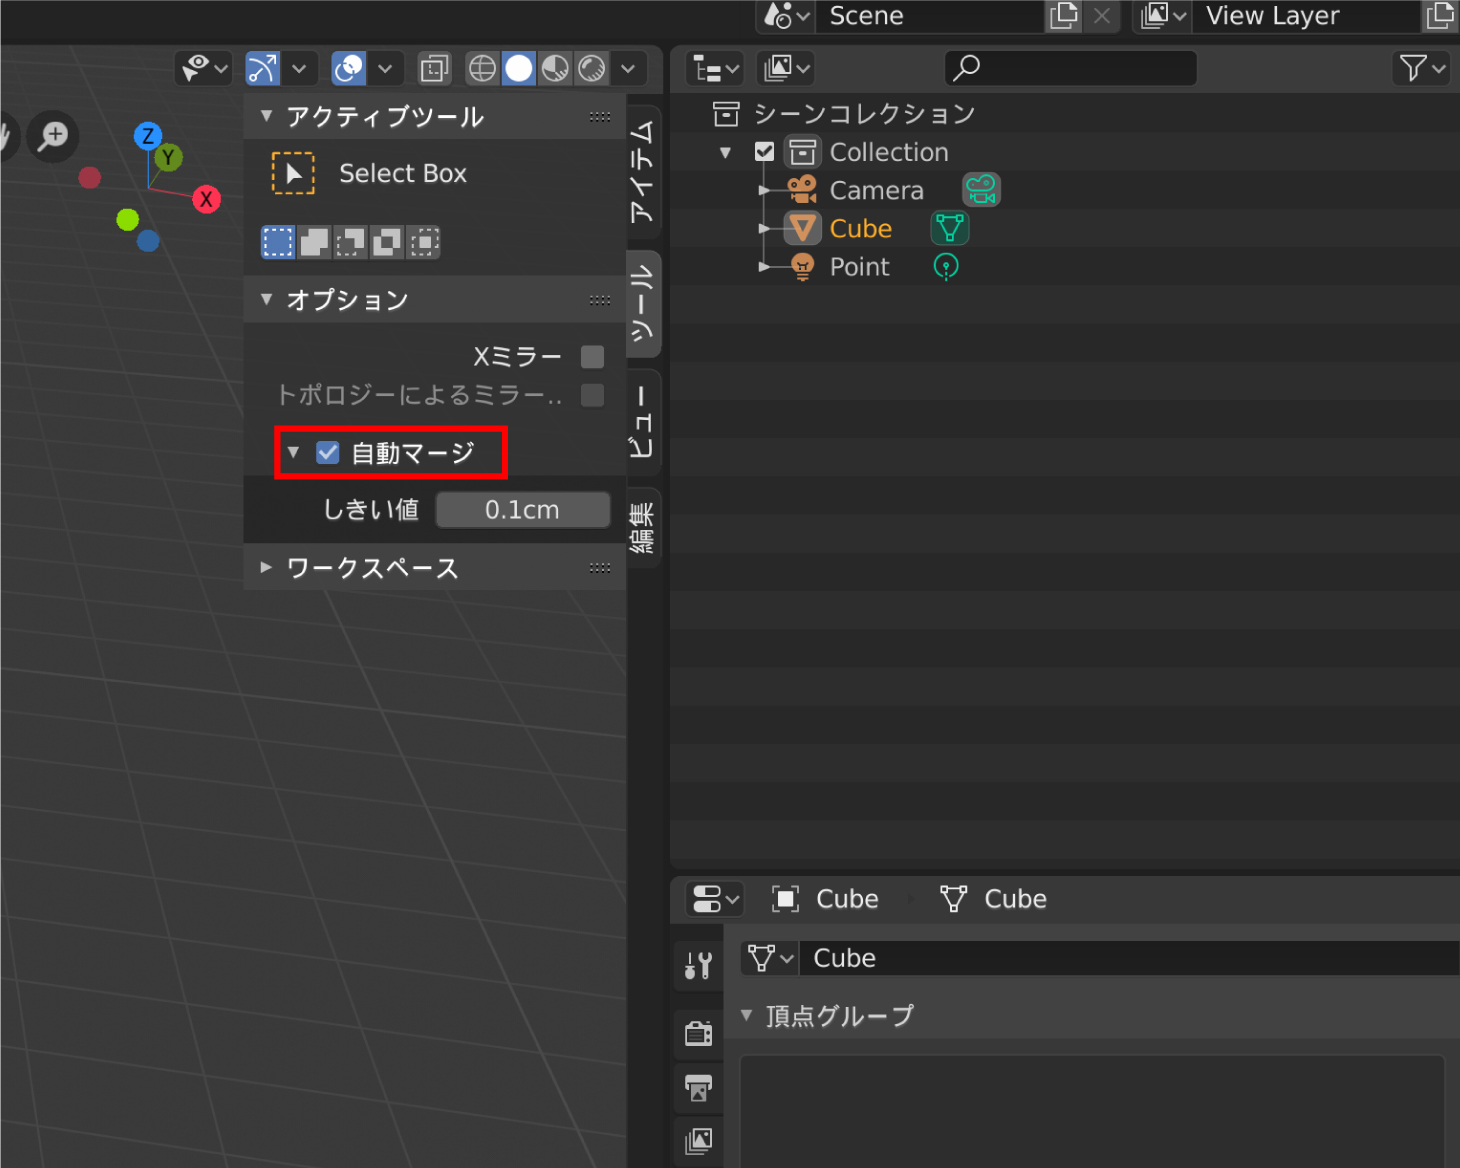Select シーンコレクション in outliner
The height and width of the screenshot is (1168, 1460).
(x=864, y=114)
